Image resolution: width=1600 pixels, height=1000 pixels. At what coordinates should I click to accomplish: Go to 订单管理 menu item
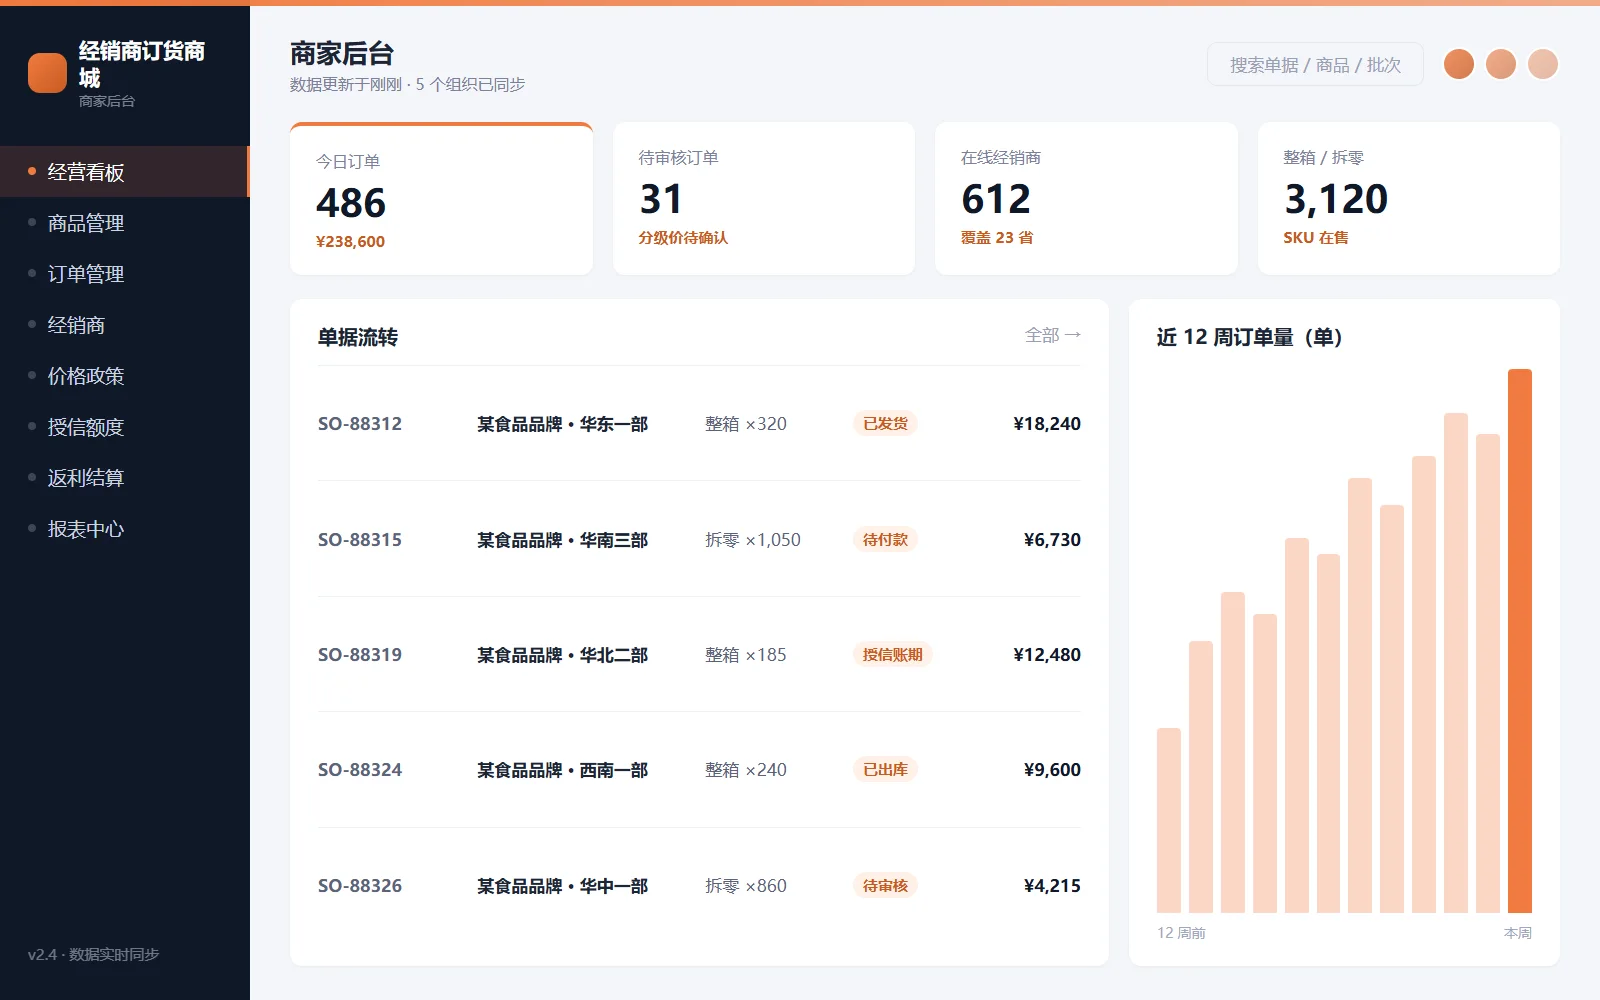125,274
